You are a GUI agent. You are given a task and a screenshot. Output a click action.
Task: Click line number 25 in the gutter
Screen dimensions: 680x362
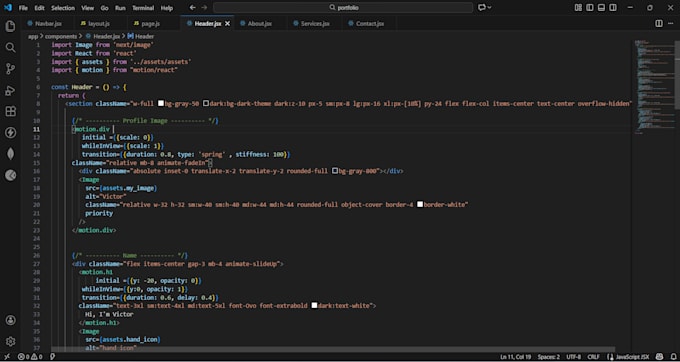pyautogui.click(x=37, y=247)
